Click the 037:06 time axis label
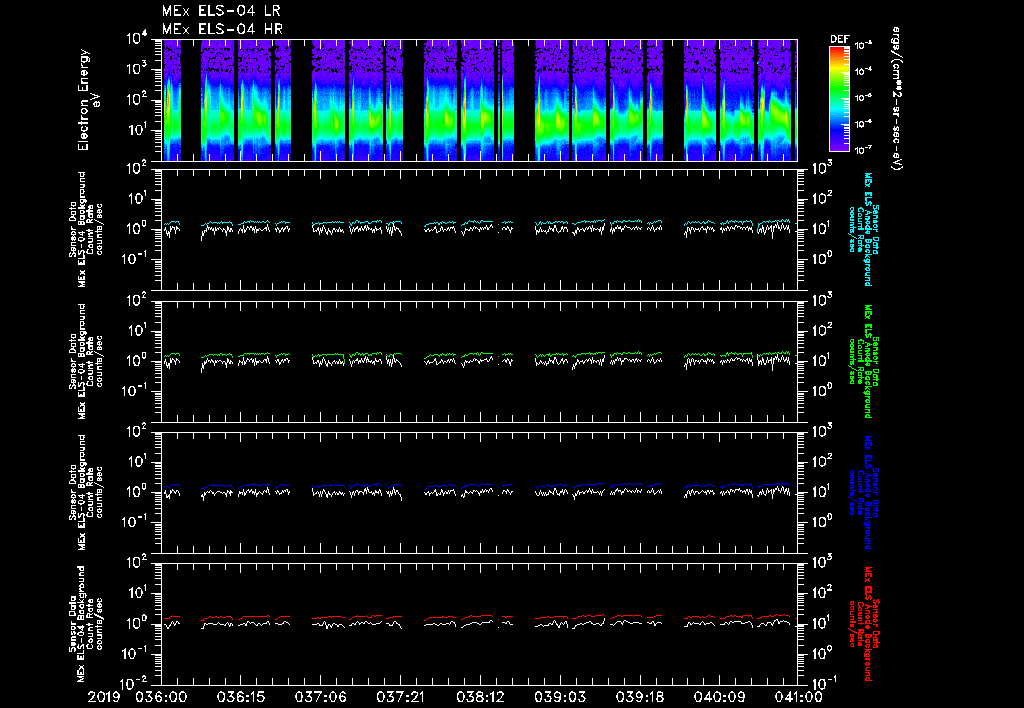This screenshot has width=1024, height=708. coord(321,698)
